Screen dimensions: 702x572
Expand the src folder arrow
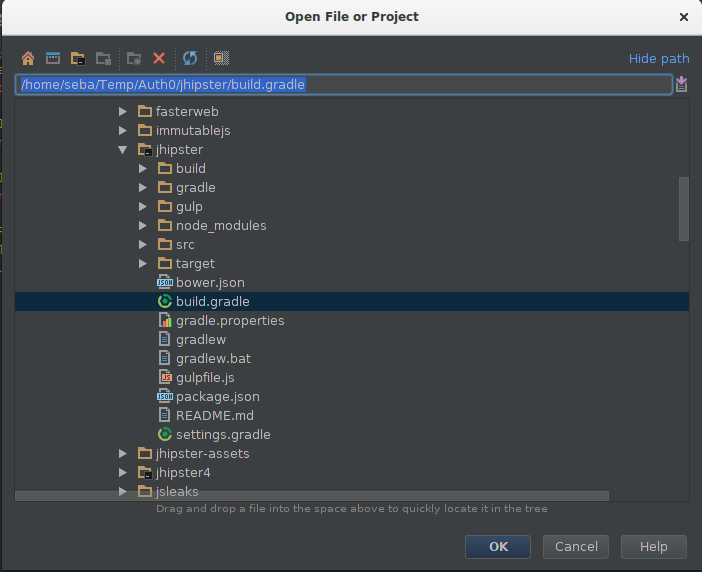[143, 244]
